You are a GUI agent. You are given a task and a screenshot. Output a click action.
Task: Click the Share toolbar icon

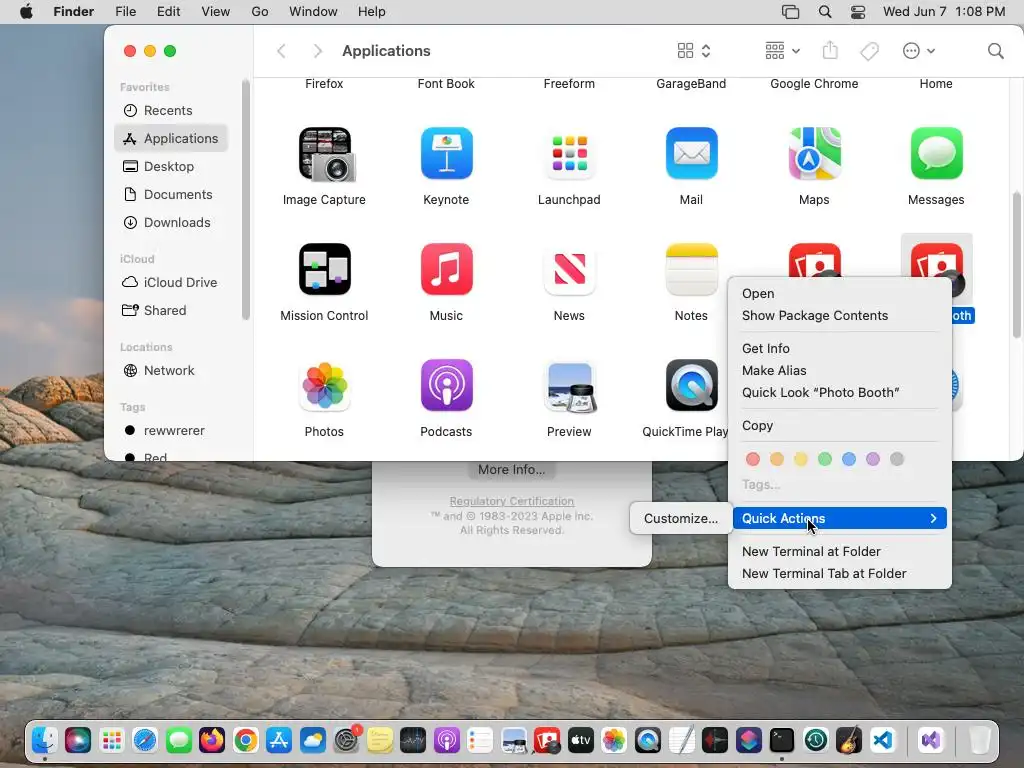(x=830, y=50)
